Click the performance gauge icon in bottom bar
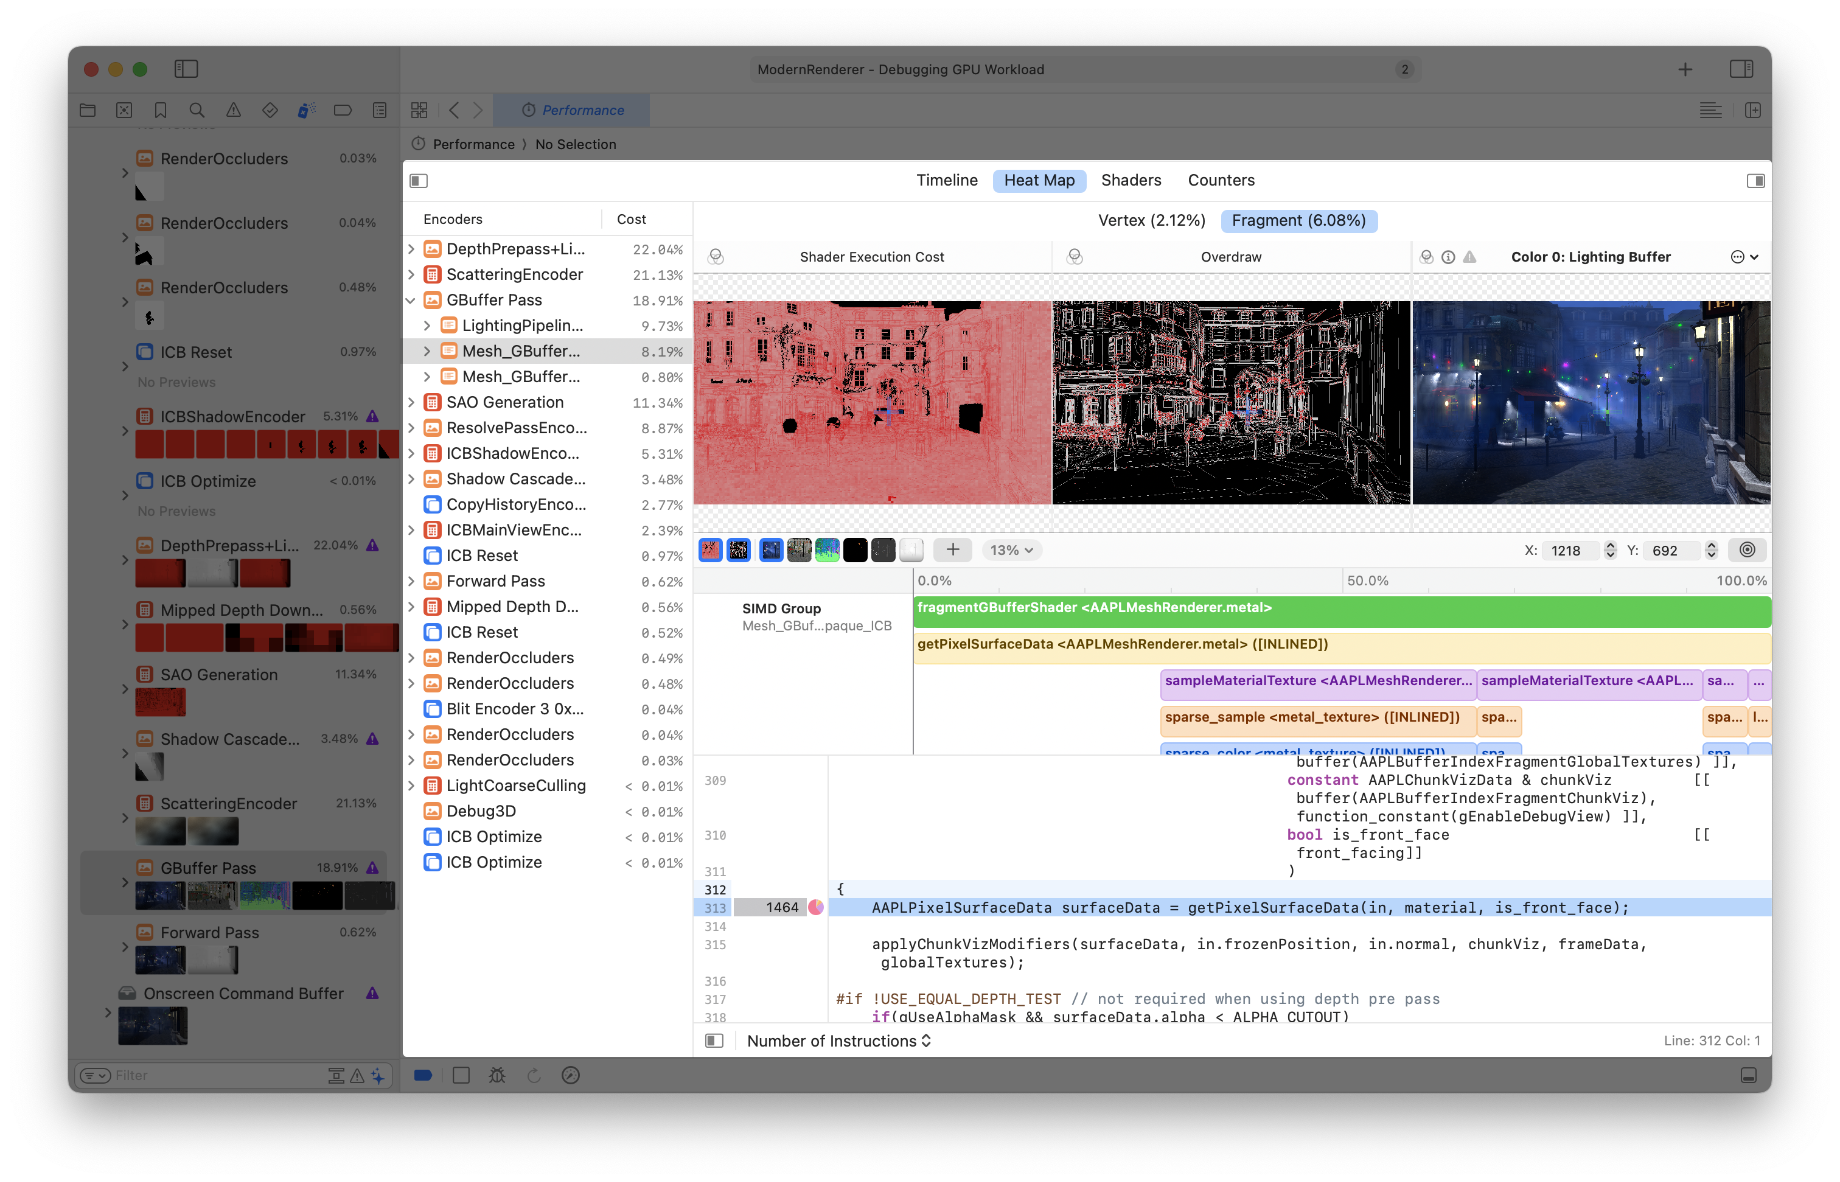The height and width of the screenshot is (1182, 1840). pyautogui.click(x=569, y=1075)
